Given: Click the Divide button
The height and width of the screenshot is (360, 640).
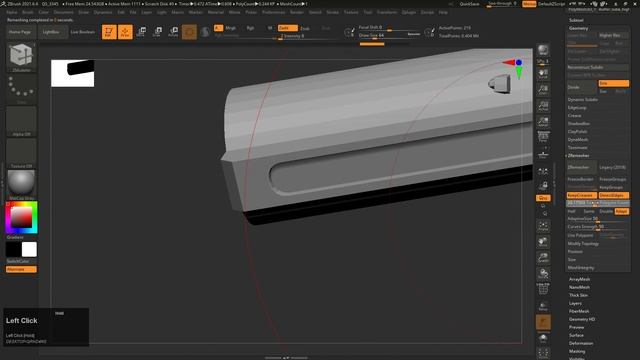Looking at the screenshot, I should pyautogui.click(x=581, y=87).
